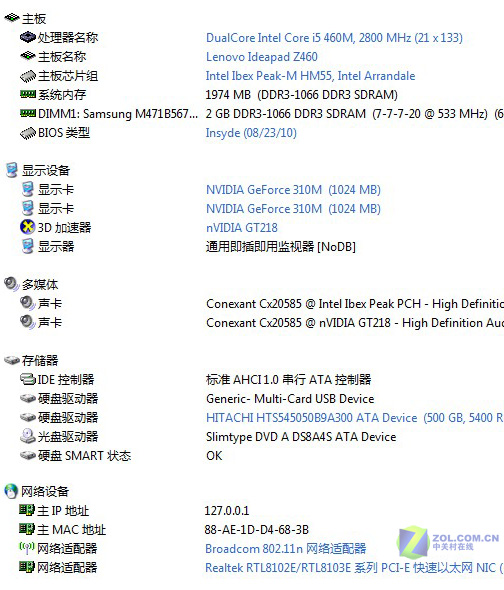This screenshot has height=590, width=504.
Task: Select the IDE 控制器 label
Action: 65,380
